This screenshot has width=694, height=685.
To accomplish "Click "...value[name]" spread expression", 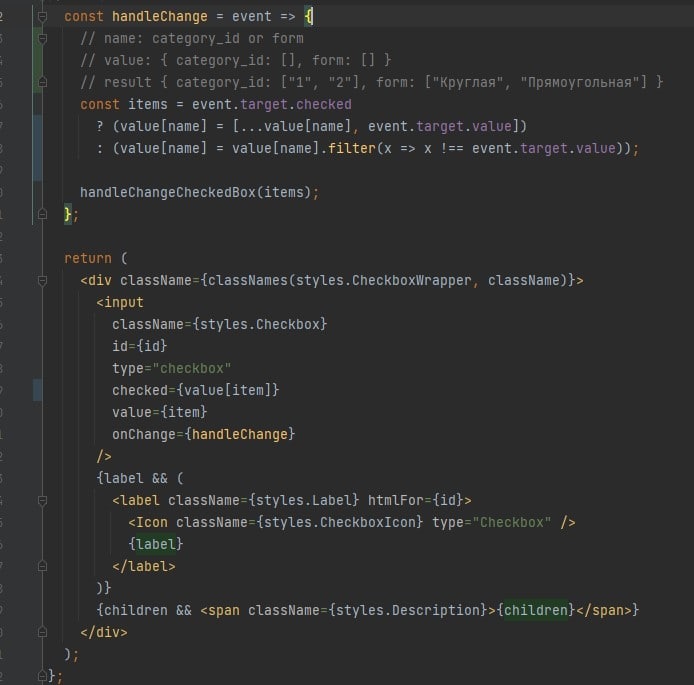I will click(x=296, y=127).
